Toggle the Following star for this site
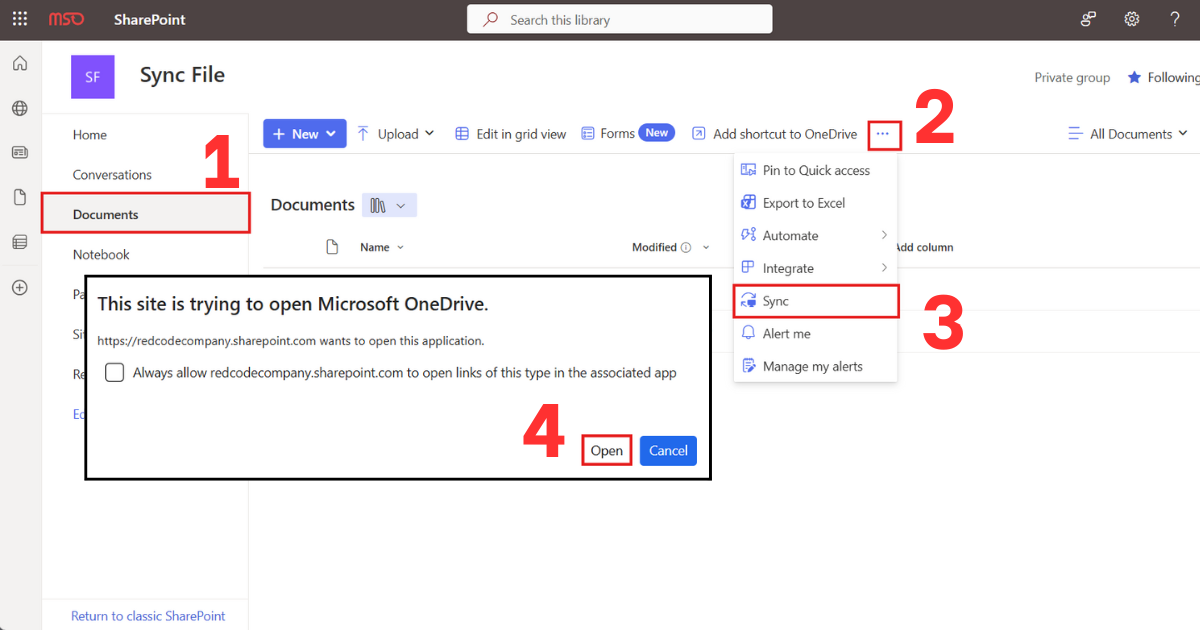Viewport: 1200px width, 630px height. [x=1136, y=77]
